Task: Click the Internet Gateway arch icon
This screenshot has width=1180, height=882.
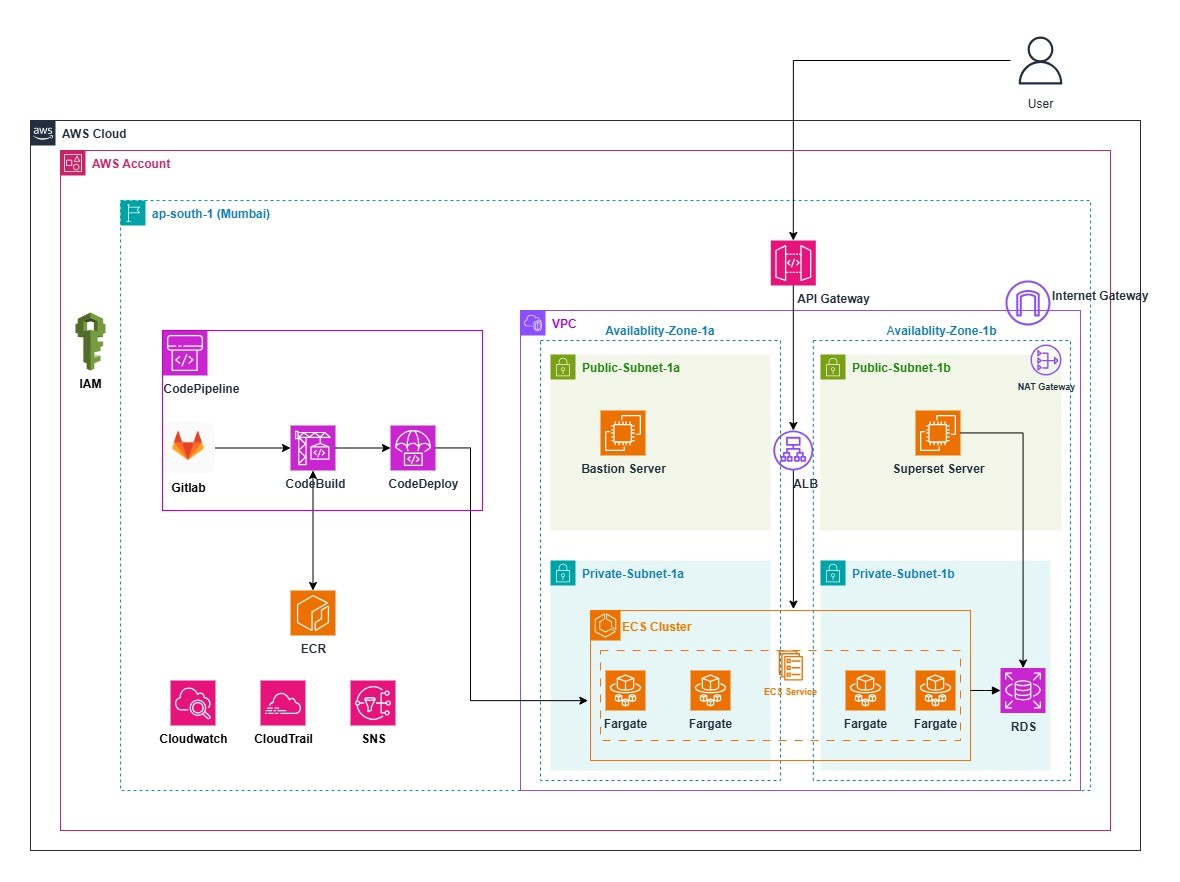Action: [1026, 303]
